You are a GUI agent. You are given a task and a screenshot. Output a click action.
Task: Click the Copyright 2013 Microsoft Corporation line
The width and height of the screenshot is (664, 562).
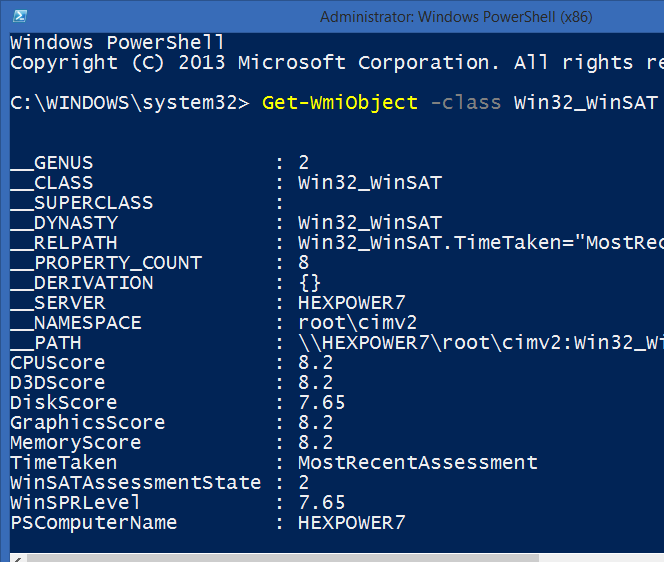coord(337,63)
